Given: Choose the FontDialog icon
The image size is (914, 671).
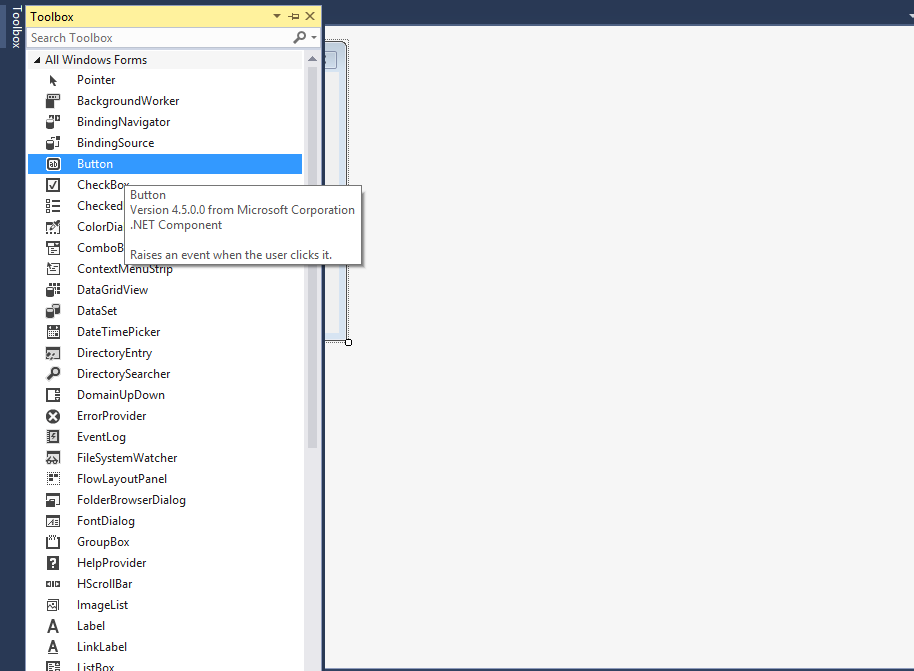Looking at the screenshot, I should coord(53,521).
